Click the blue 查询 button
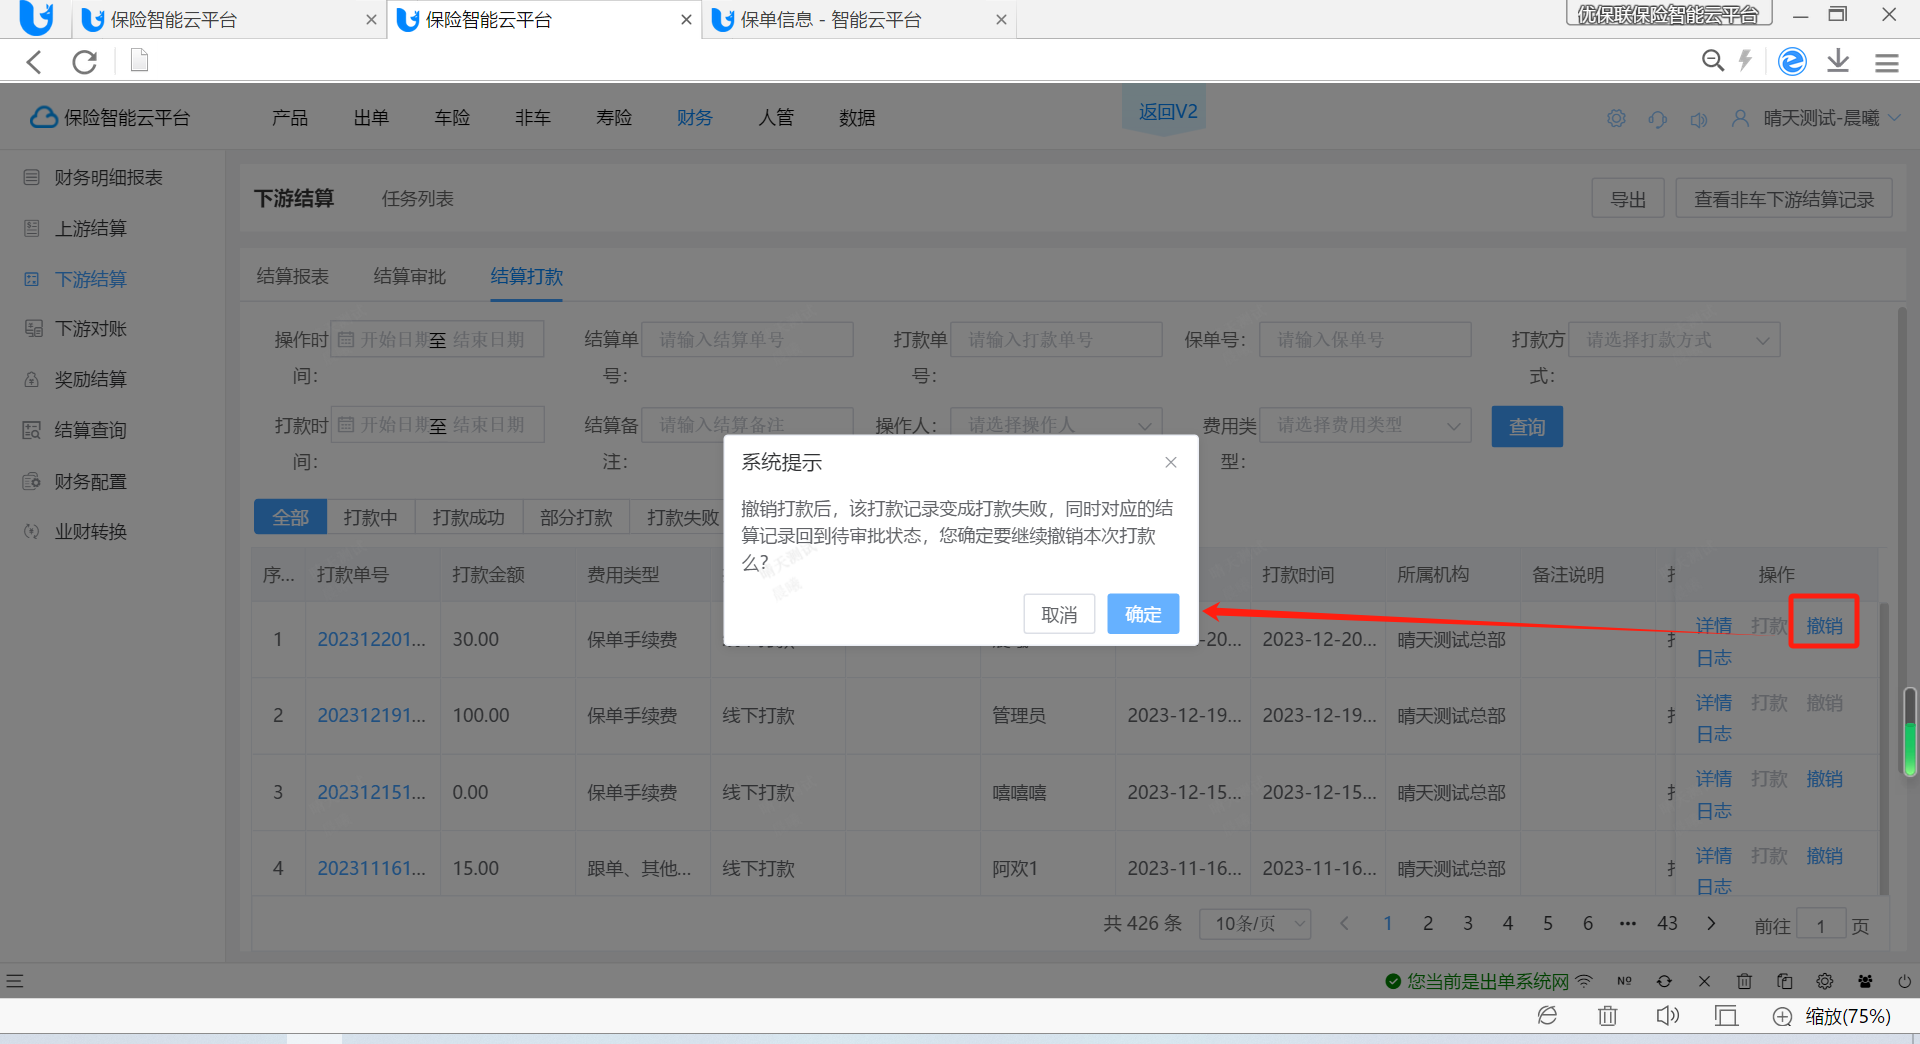This screenshot has height=1044, width=1920. (x=1527, y=427)
